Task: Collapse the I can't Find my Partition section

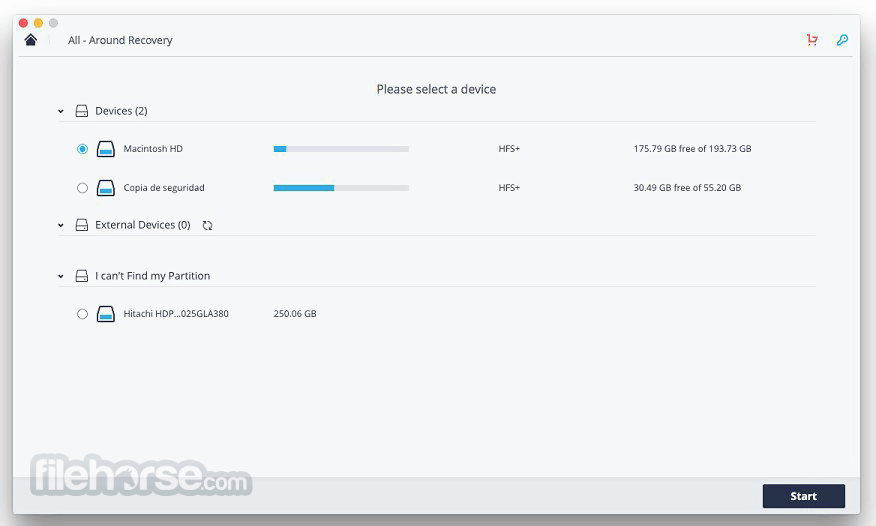Action: point(61,276)
